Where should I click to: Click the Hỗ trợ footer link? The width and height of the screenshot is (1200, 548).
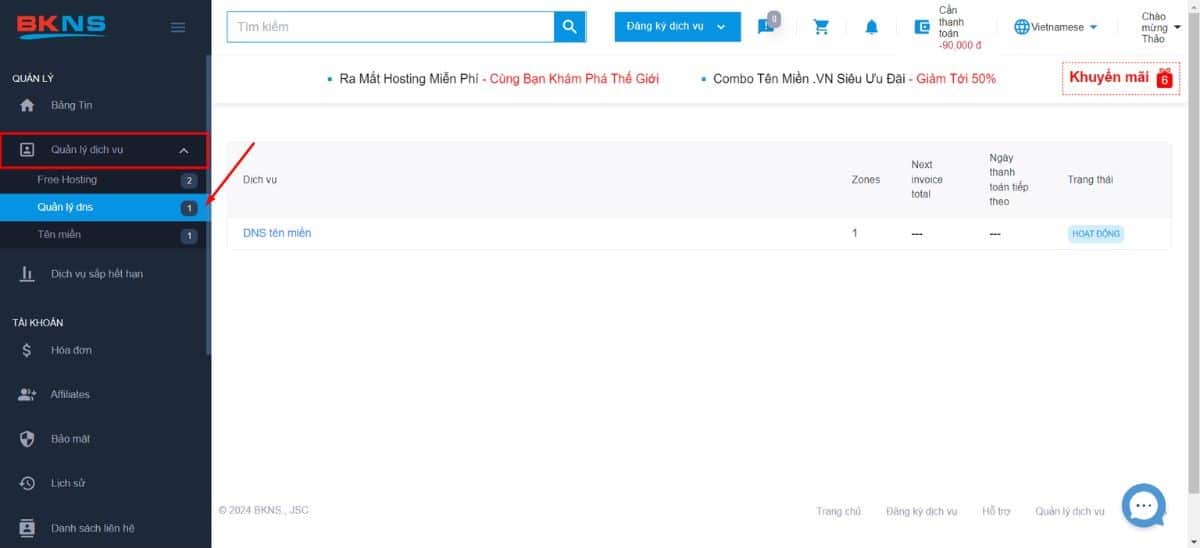[x=995, y=511]
